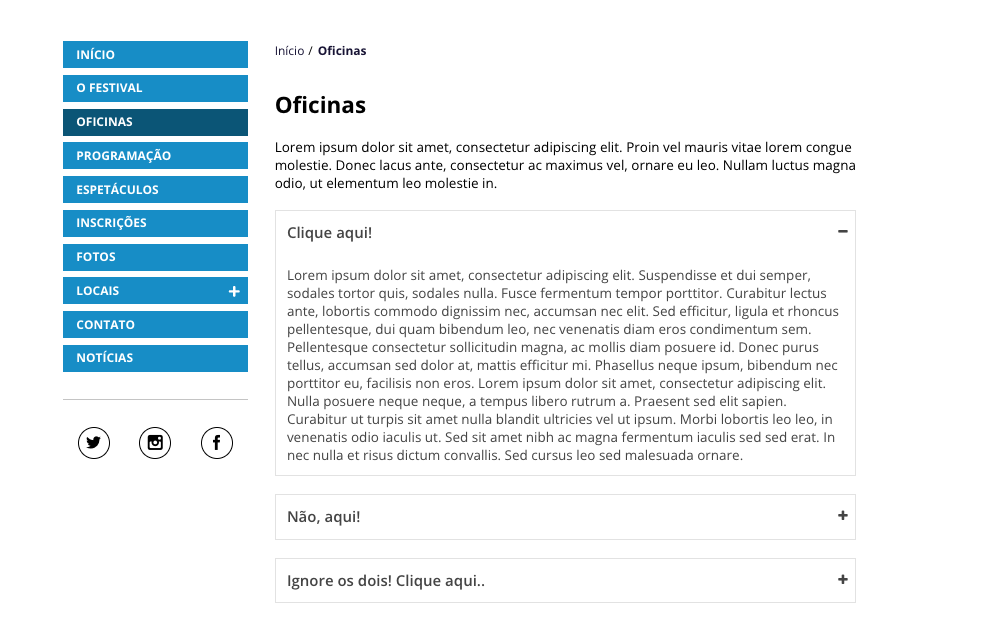Open the Programação menu item
The height and width of the screenshot is (634, 988).
[x=155, y=156]
